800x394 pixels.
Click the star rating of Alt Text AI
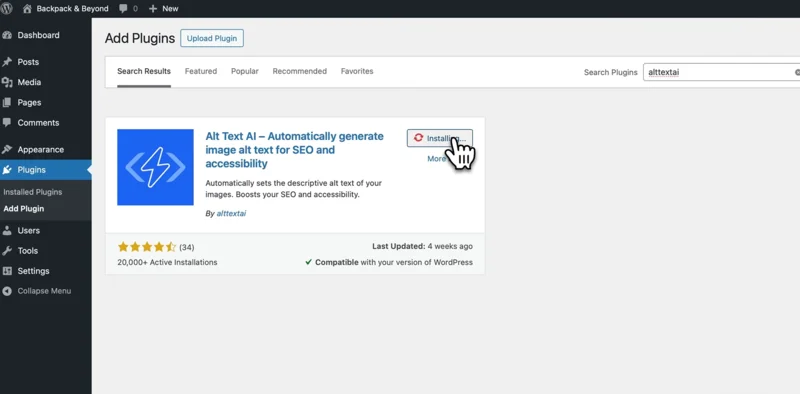click(147, 247)
